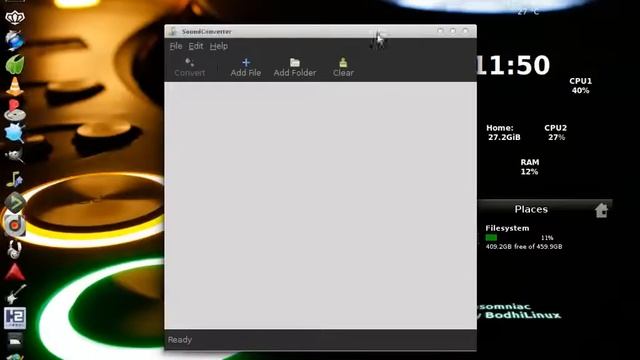Click the home icon beside Places
Image resolution: width=640 pixels, height=360 pixels.
point(601,210)
